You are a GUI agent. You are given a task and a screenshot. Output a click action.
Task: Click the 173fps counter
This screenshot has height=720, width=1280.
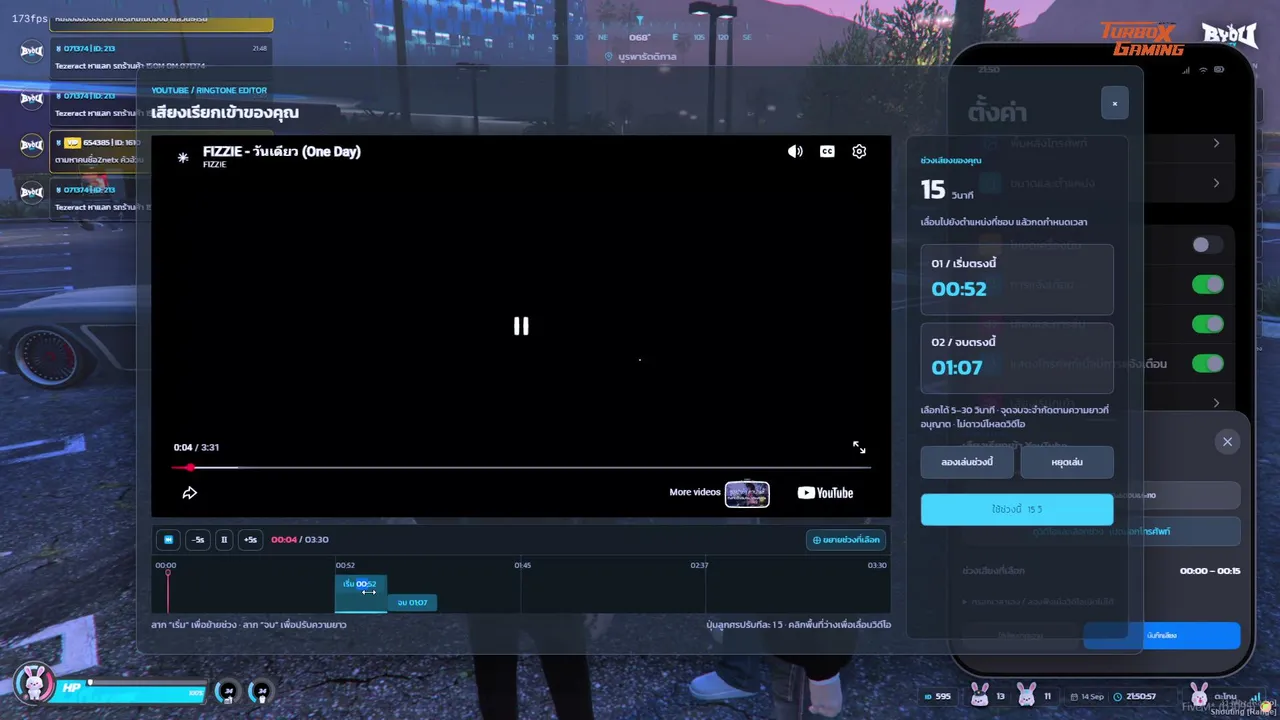click(30, 19)
